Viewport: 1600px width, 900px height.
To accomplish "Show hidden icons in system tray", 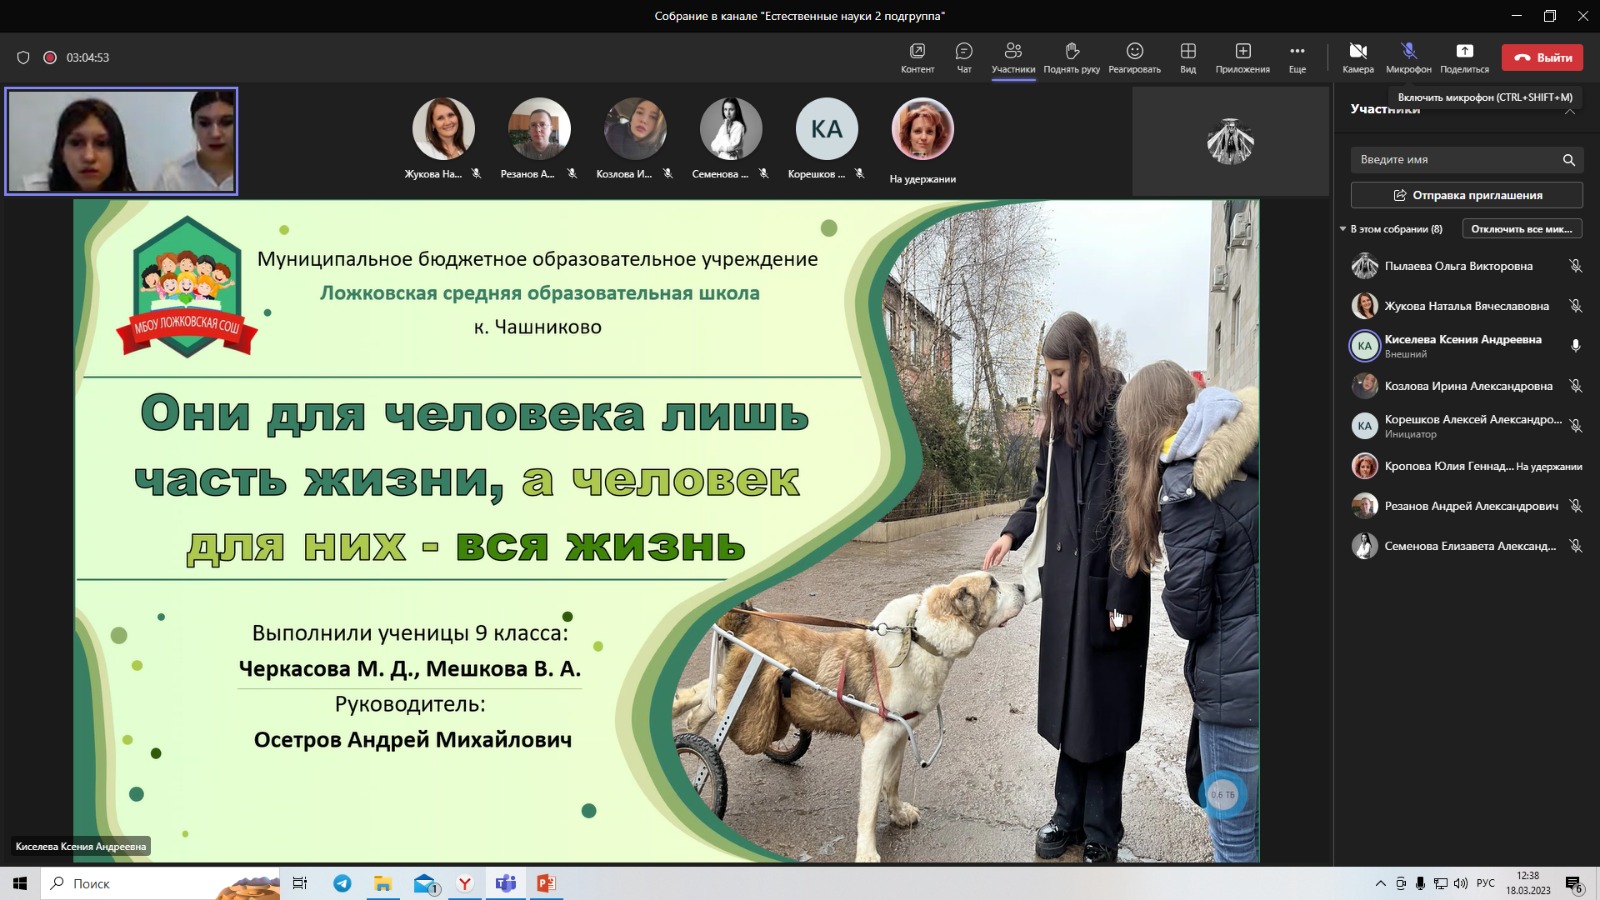I will 1380,883.
